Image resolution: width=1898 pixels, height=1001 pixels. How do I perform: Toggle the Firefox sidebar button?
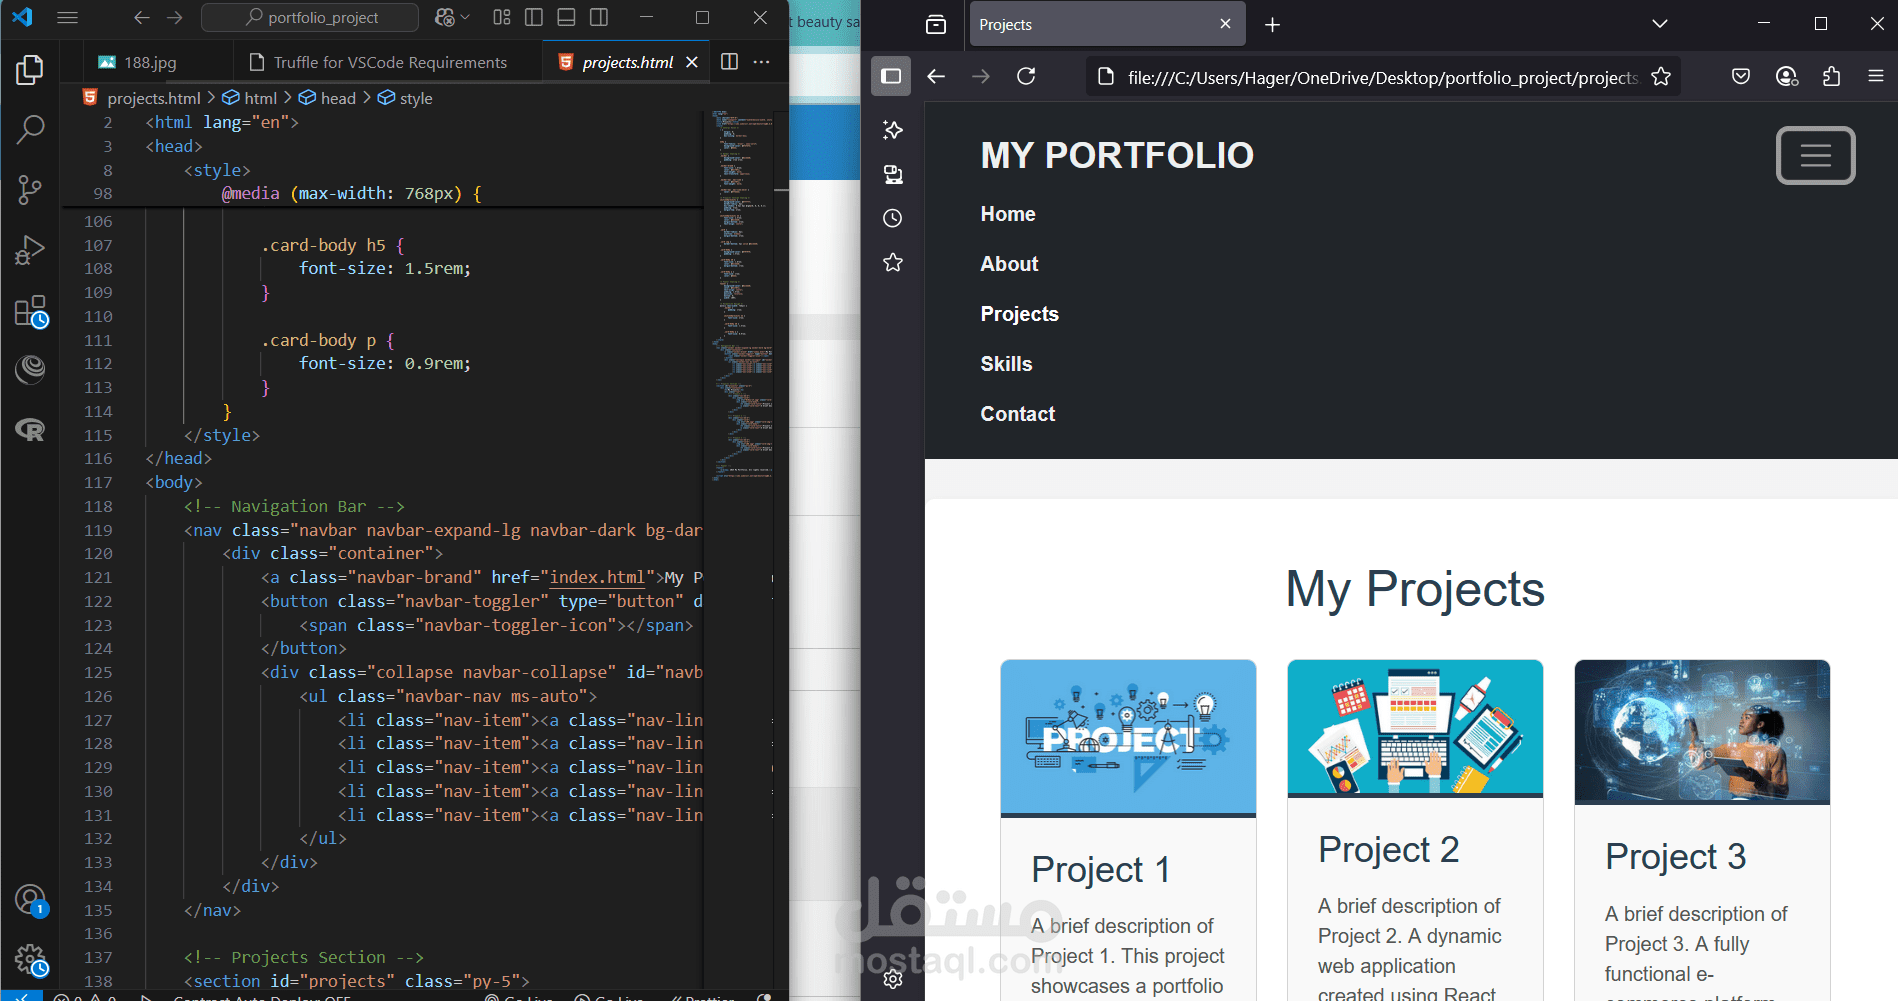click(891, 76)
